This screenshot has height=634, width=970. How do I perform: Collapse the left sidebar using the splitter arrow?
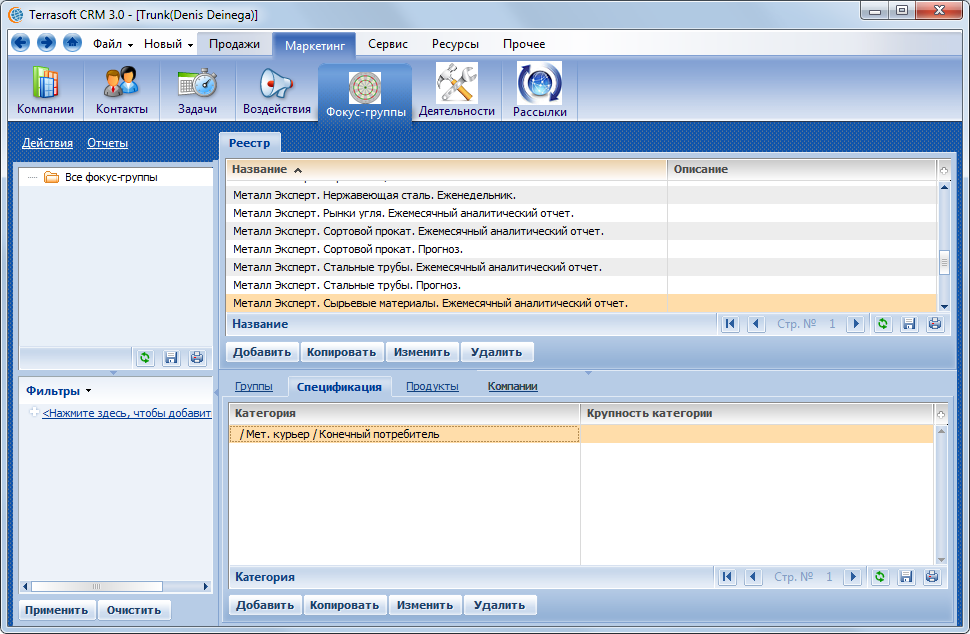[216, 392]
